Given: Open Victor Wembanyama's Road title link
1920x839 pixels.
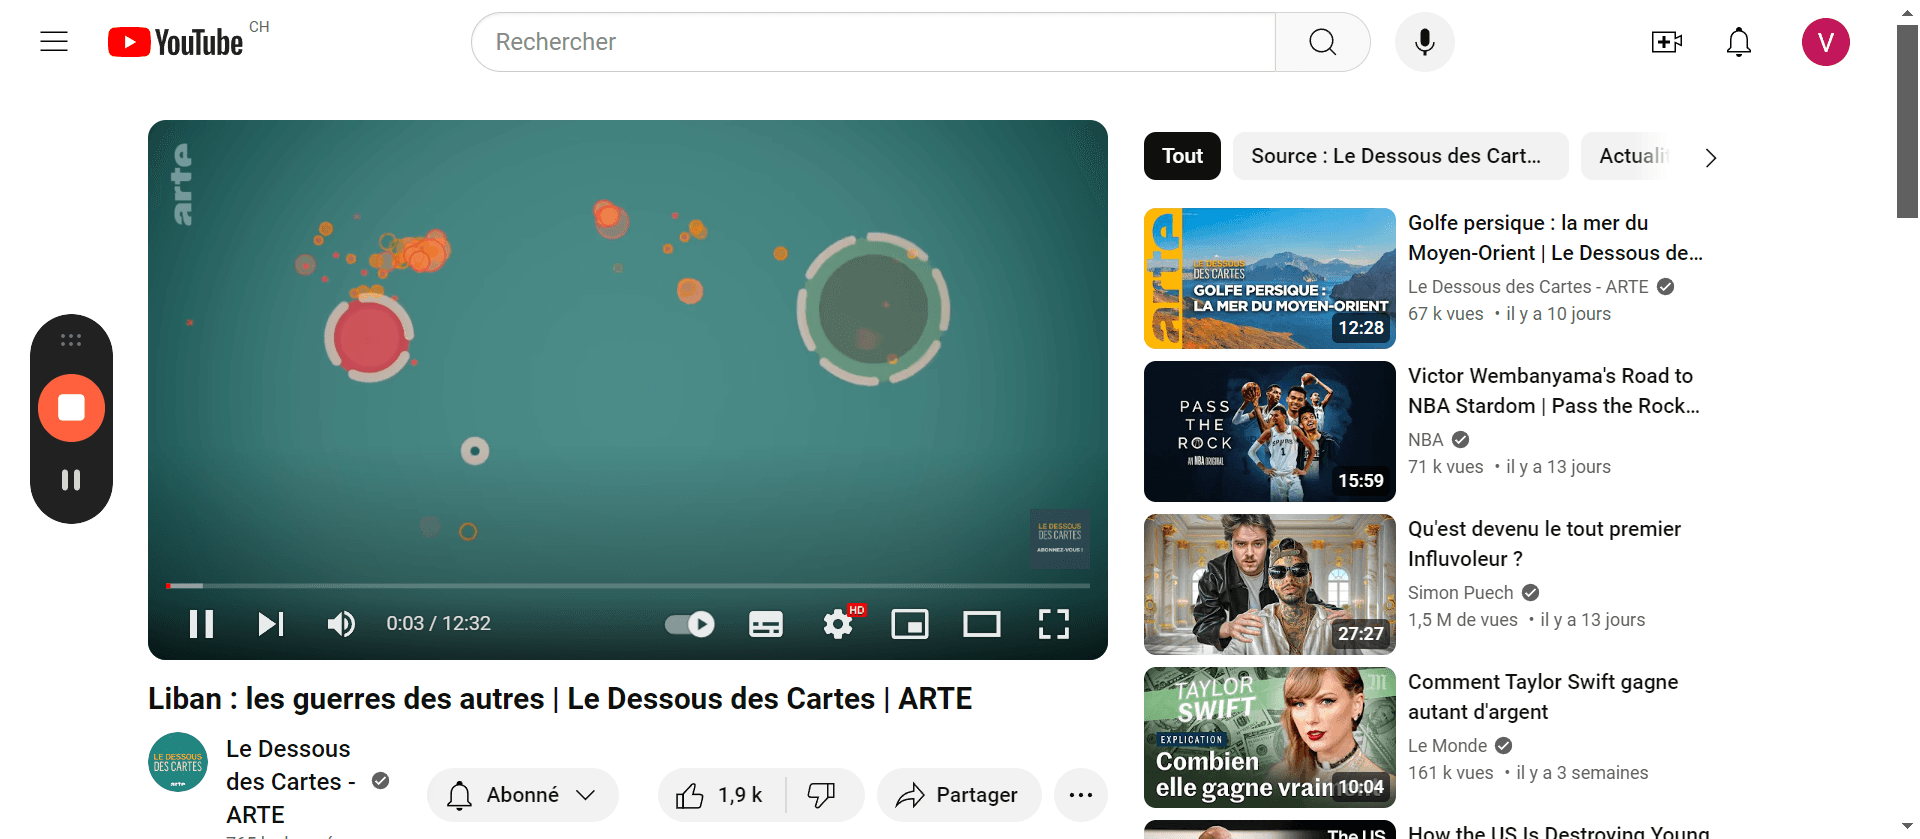Looking at the screenshot, I should 1554,391.
